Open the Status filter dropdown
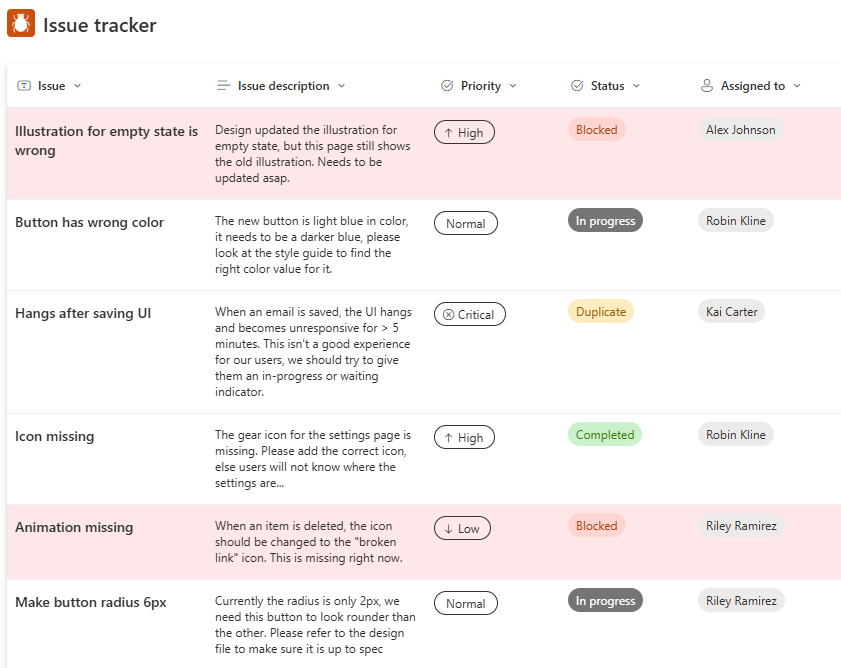Viewport: 841px width, 668px height. (x=634, y=85)
